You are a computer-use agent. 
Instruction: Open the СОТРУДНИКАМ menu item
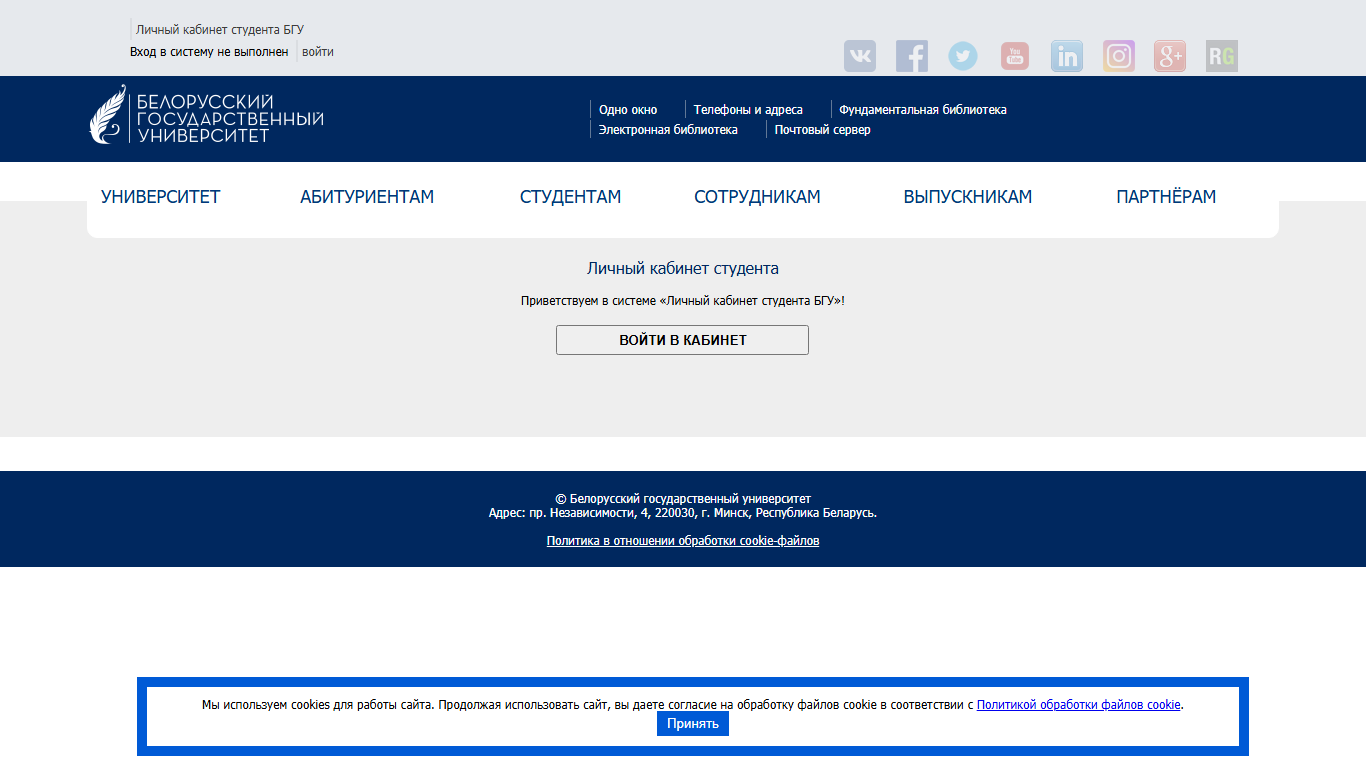[757, 197]
